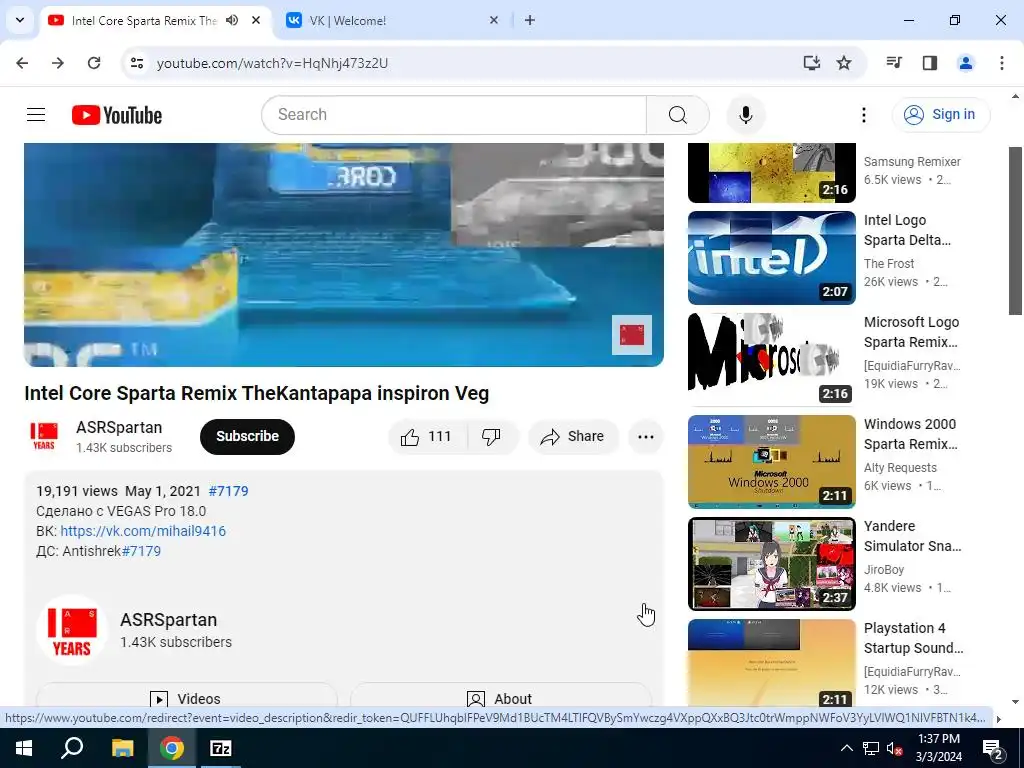Screen dimensions: 1024x768
Task: Close the VK Welcome tab
Action: pos(494,20)
